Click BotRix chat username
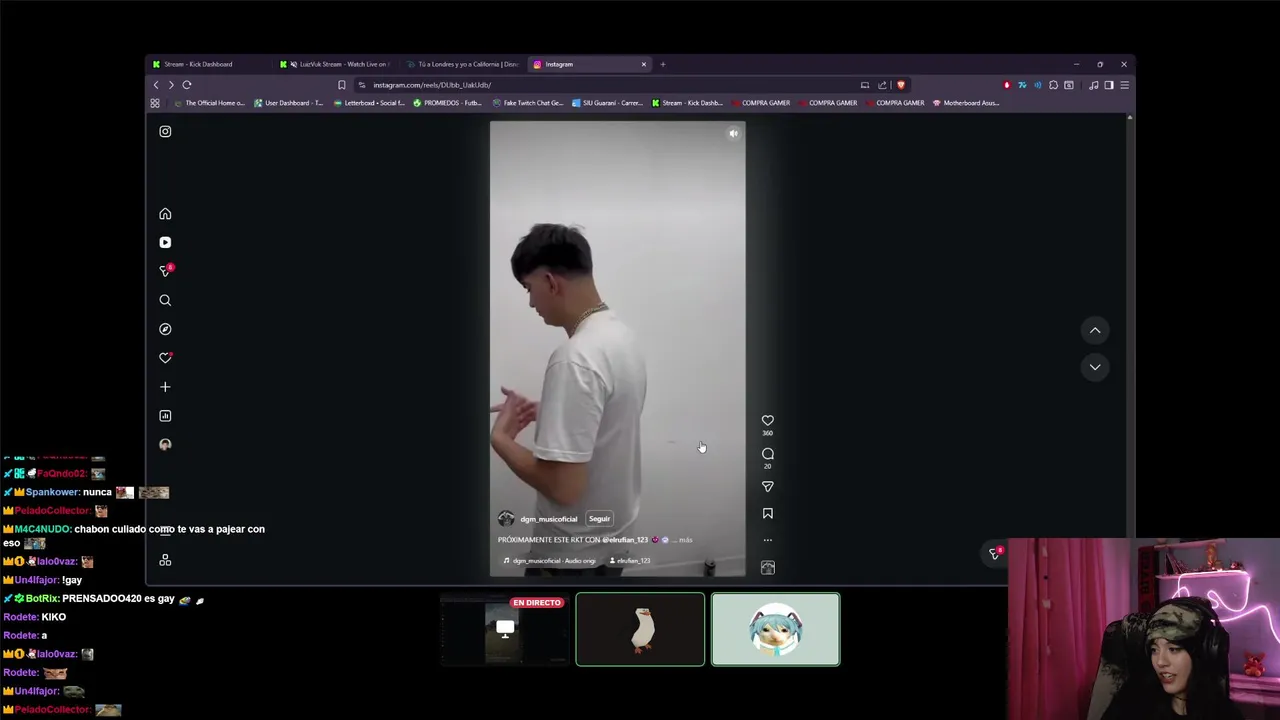 (42, 599)
